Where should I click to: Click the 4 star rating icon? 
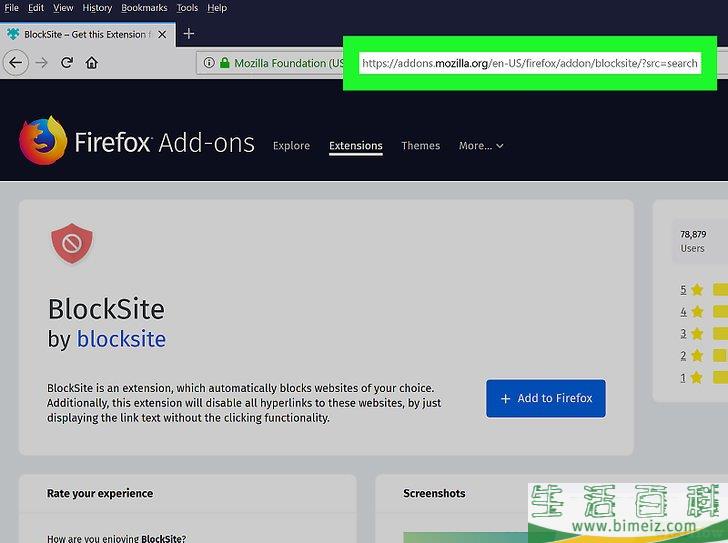(x=697, y=312)
